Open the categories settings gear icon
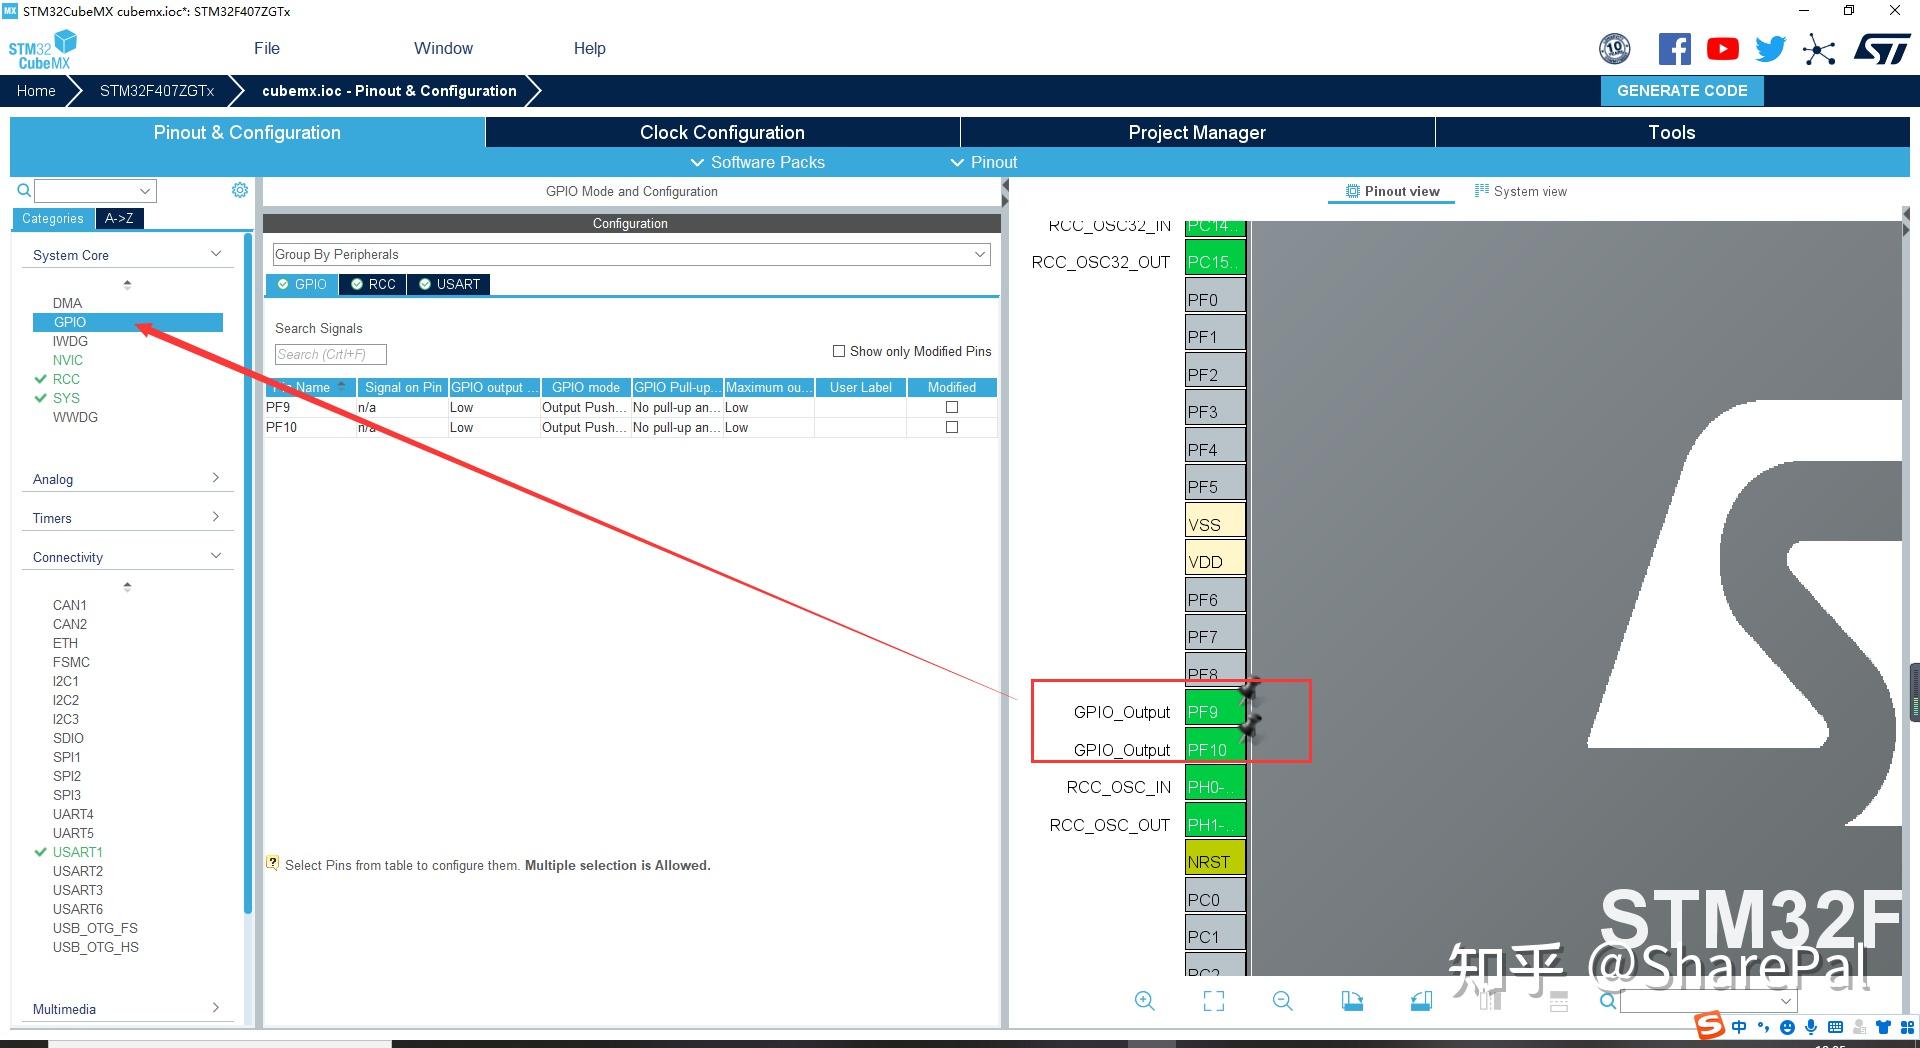This screenshot has height=1048, width=1920. coord(240,190)
